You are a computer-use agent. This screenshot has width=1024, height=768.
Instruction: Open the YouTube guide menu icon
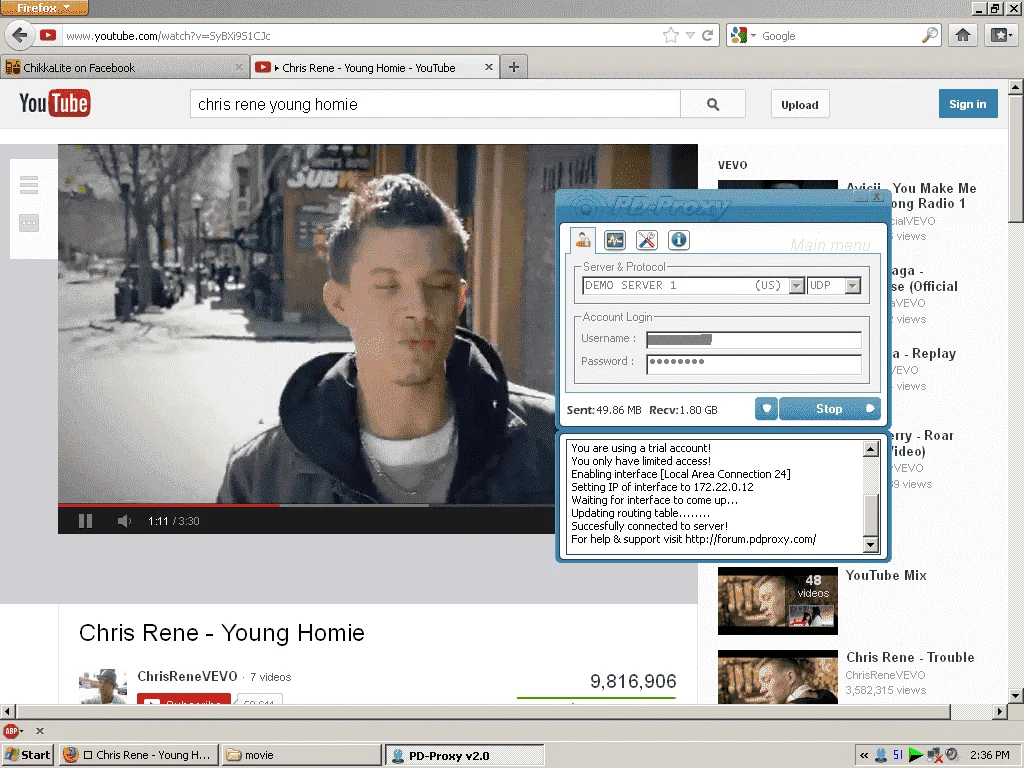tap(29, 185)
